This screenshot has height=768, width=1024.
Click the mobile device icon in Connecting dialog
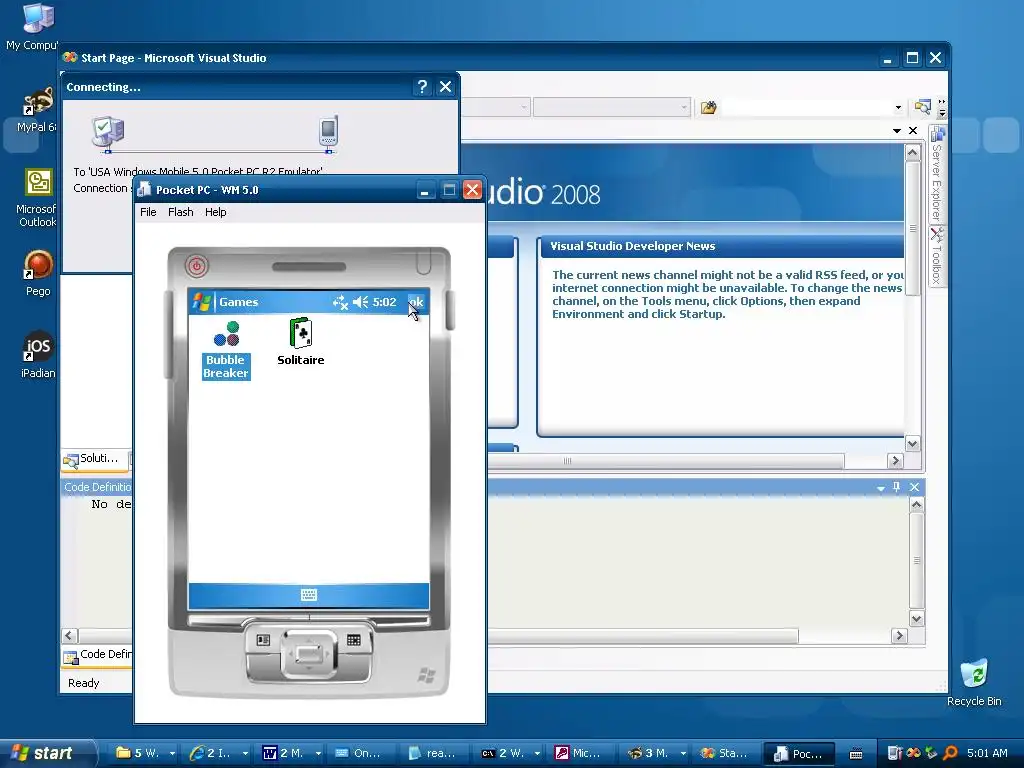pyautogui.click(x=328, y=133)
